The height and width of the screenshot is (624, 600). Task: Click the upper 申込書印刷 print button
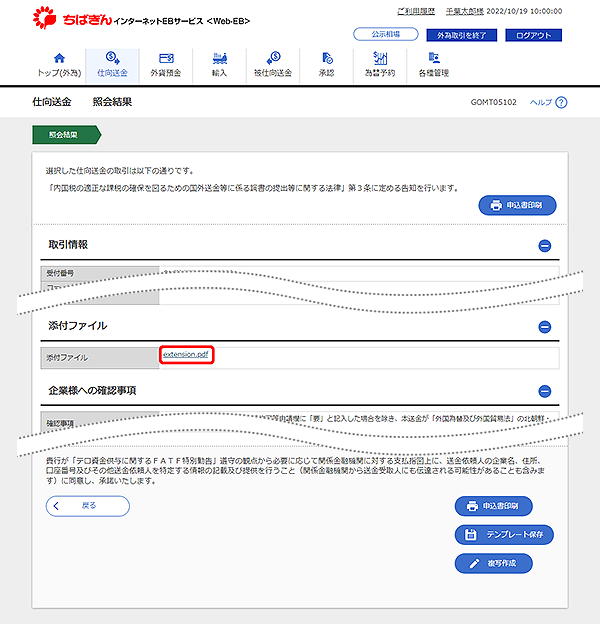517,205
